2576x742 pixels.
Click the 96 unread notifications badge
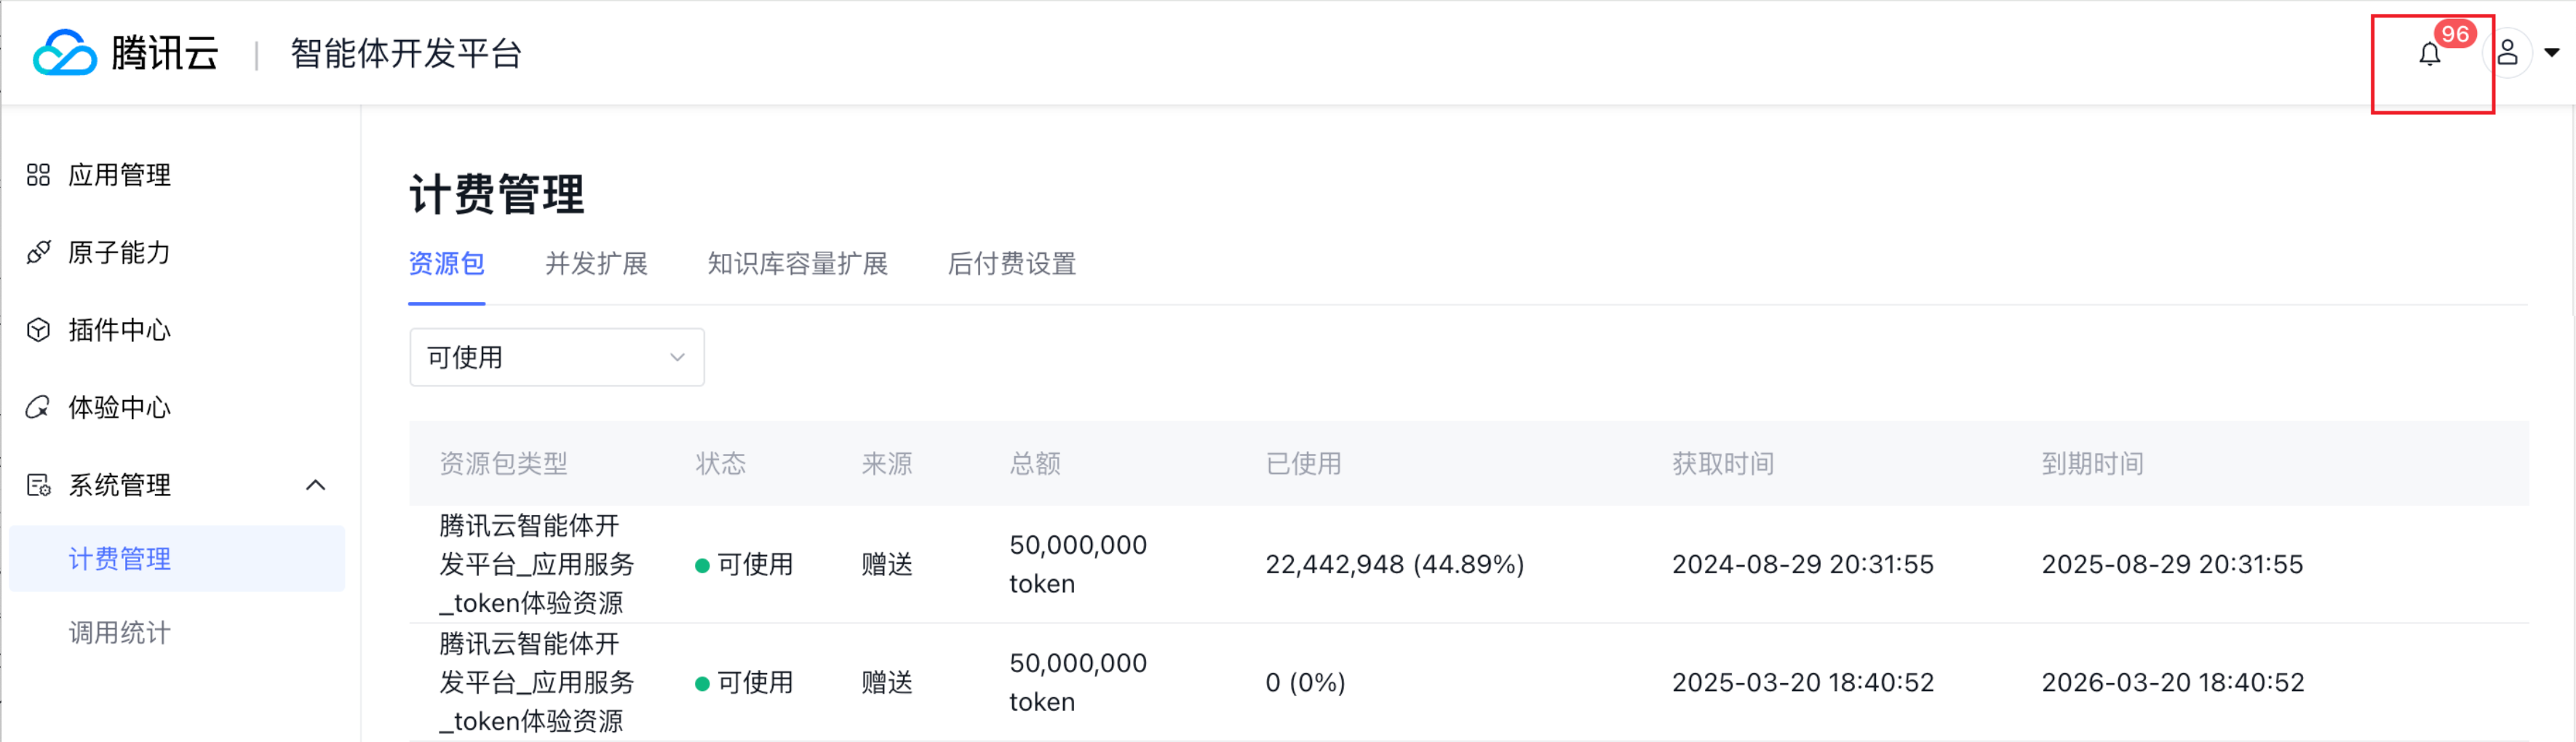[x=2455, y=34]
